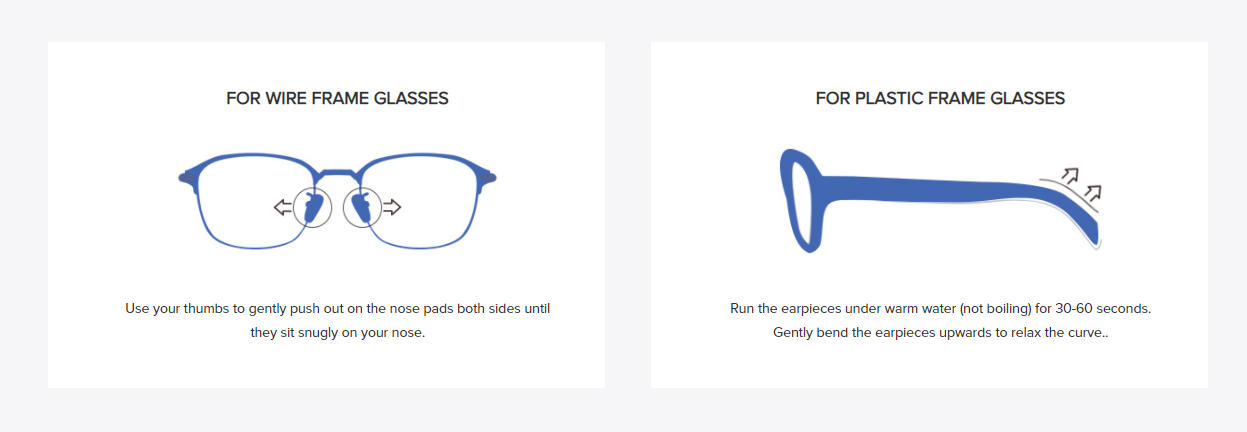Click the line 'Gently bend the earpieces upwards'
Viewport: 1247px width, 432px height.
941,332
